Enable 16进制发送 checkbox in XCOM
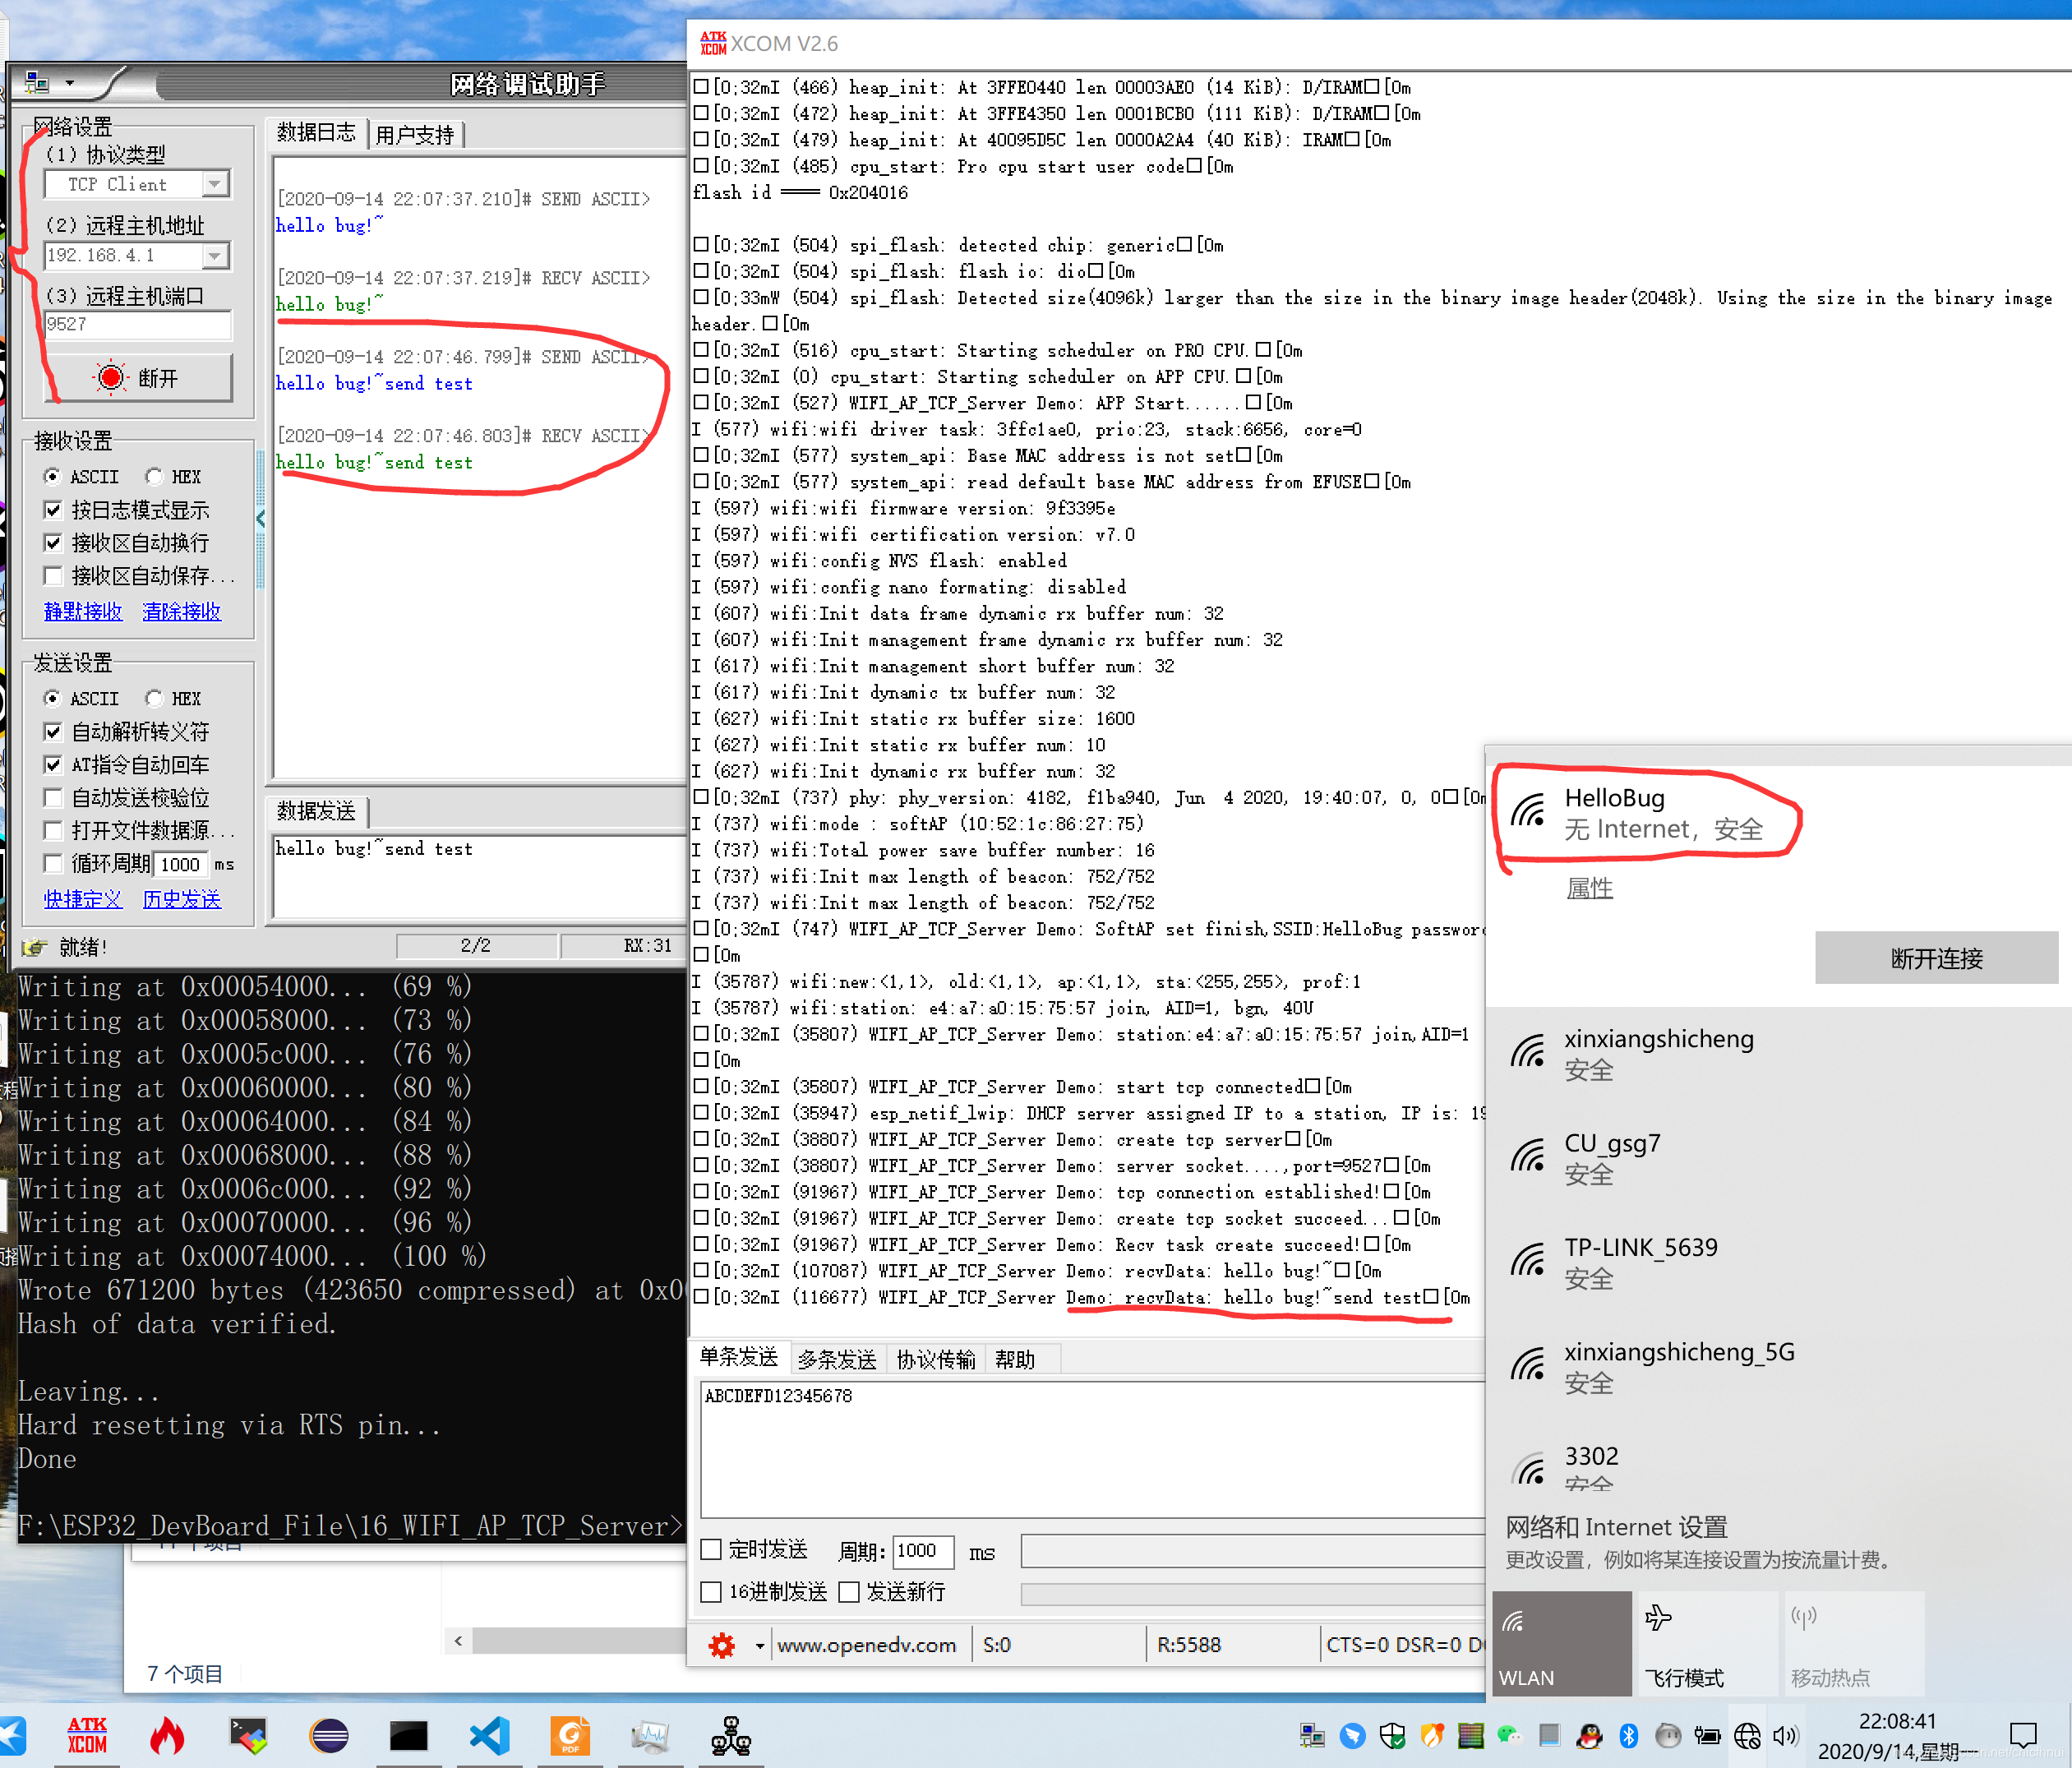The width and height of the screenshot is (2072, 1768). click(x=711, y=1592)
